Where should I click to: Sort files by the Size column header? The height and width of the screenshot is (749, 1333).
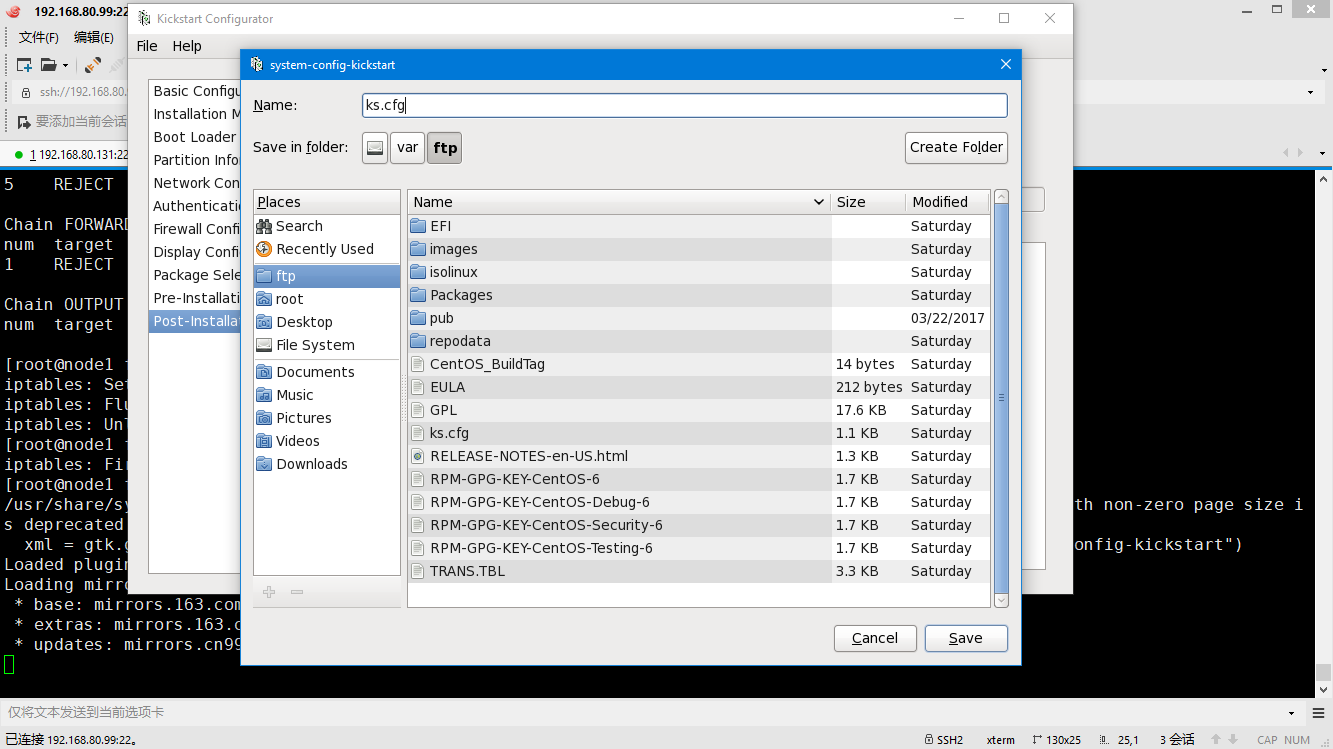[869, 202]
